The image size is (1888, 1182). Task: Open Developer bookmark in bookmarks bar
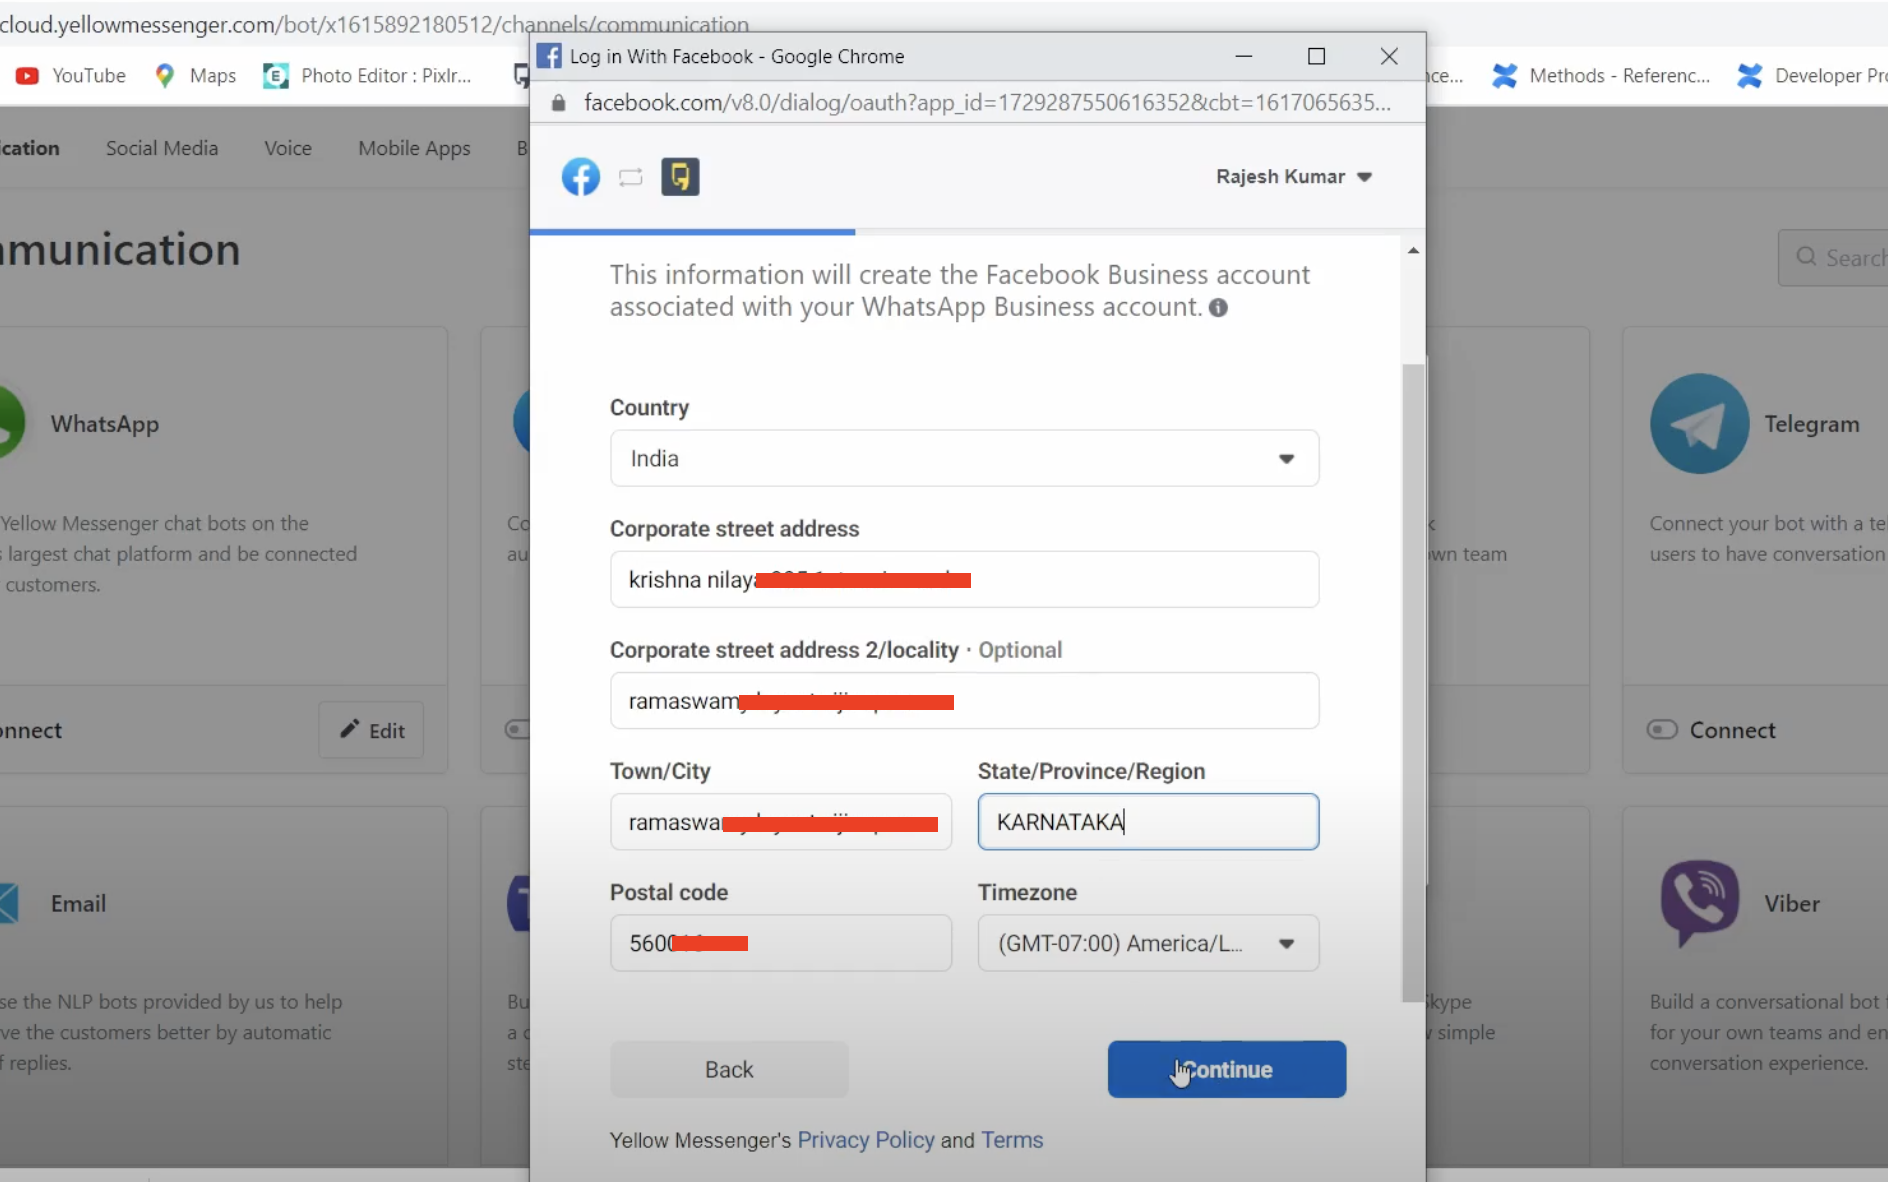(x=1812, y=75)
